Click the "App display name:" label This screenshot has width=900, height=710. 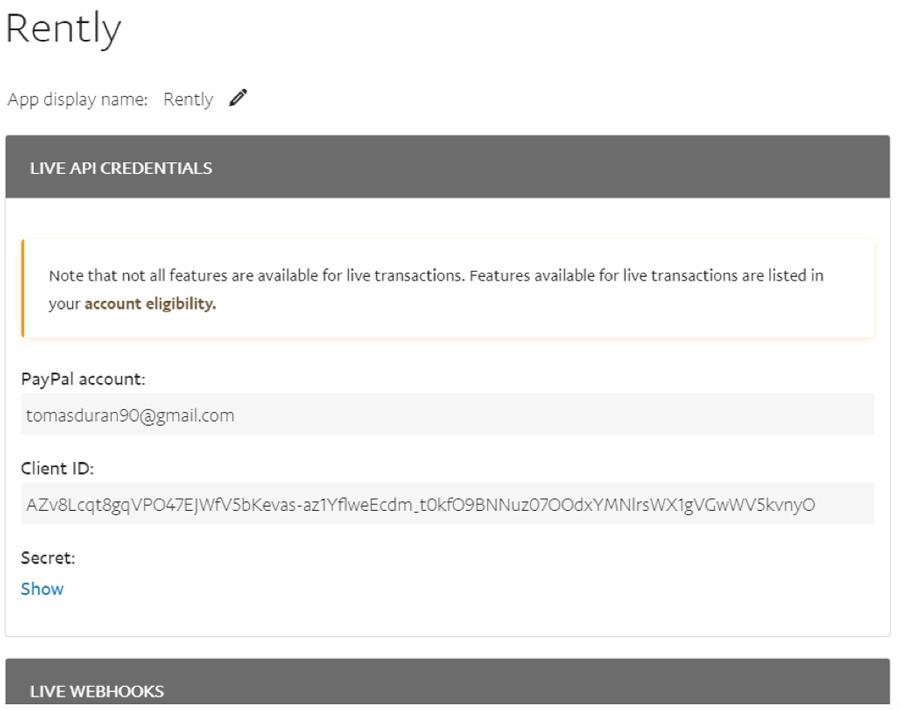click(77, 99)
